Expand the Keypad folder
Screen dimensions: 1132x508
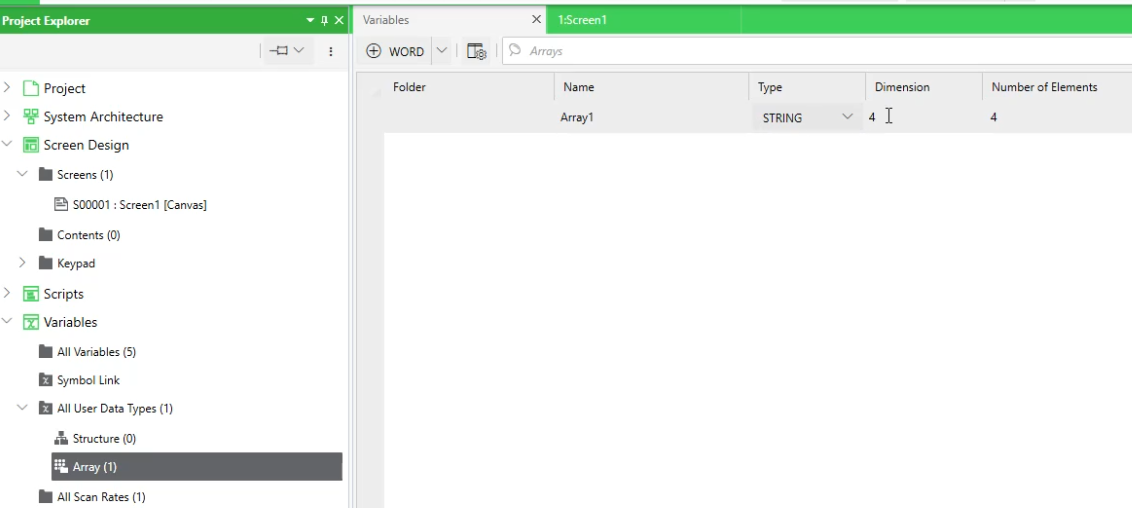(22, 263)
